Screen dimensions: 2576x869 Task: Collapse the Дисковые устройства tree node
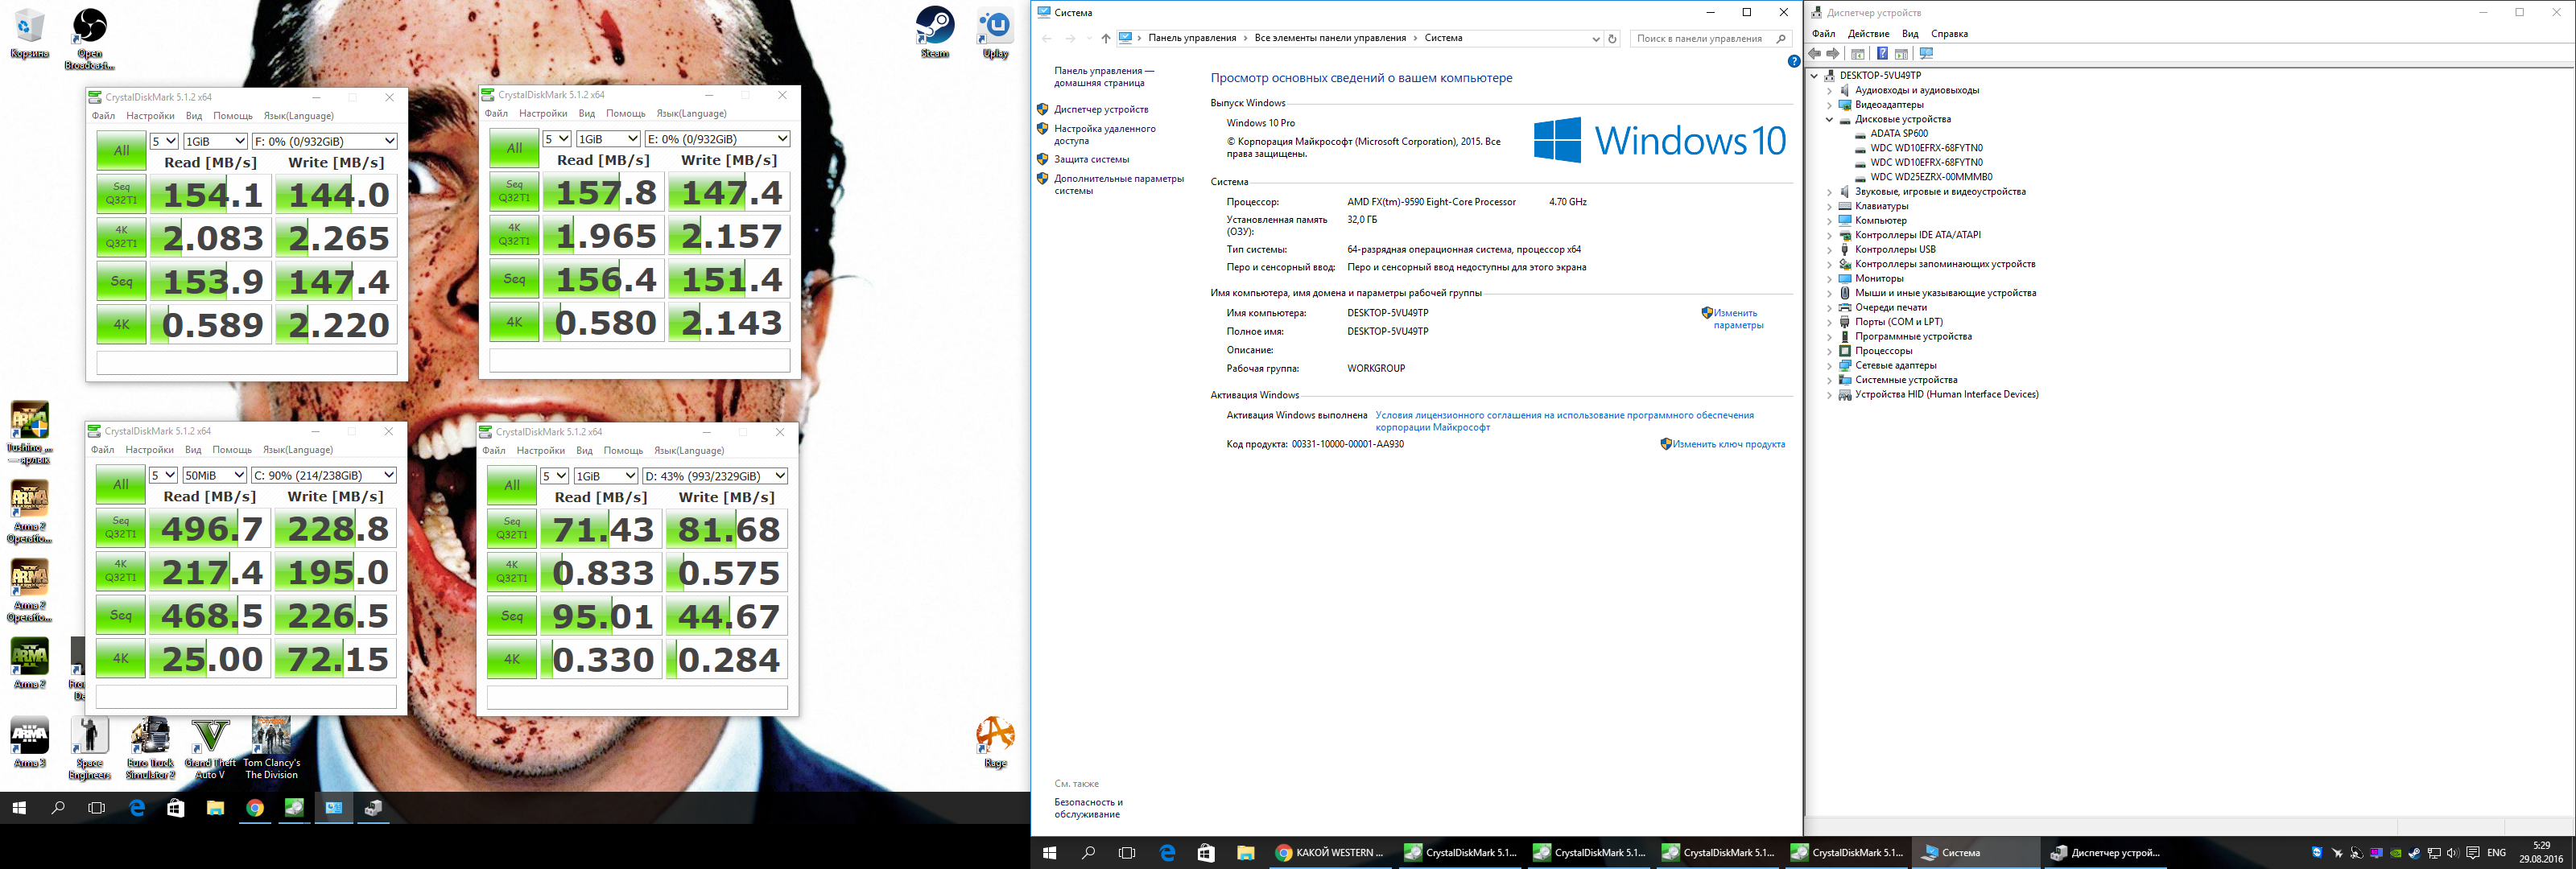(1829, 119)
